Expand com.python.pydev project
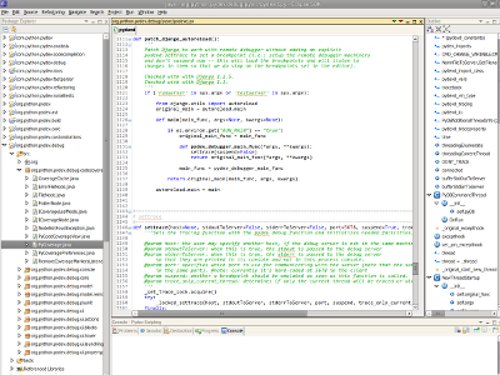This screenshot has height=375, width=500. 5,38
